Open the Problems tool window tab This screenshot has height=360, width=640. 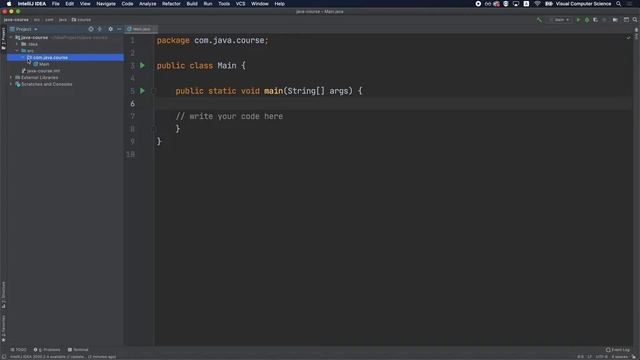click(47, 350)
